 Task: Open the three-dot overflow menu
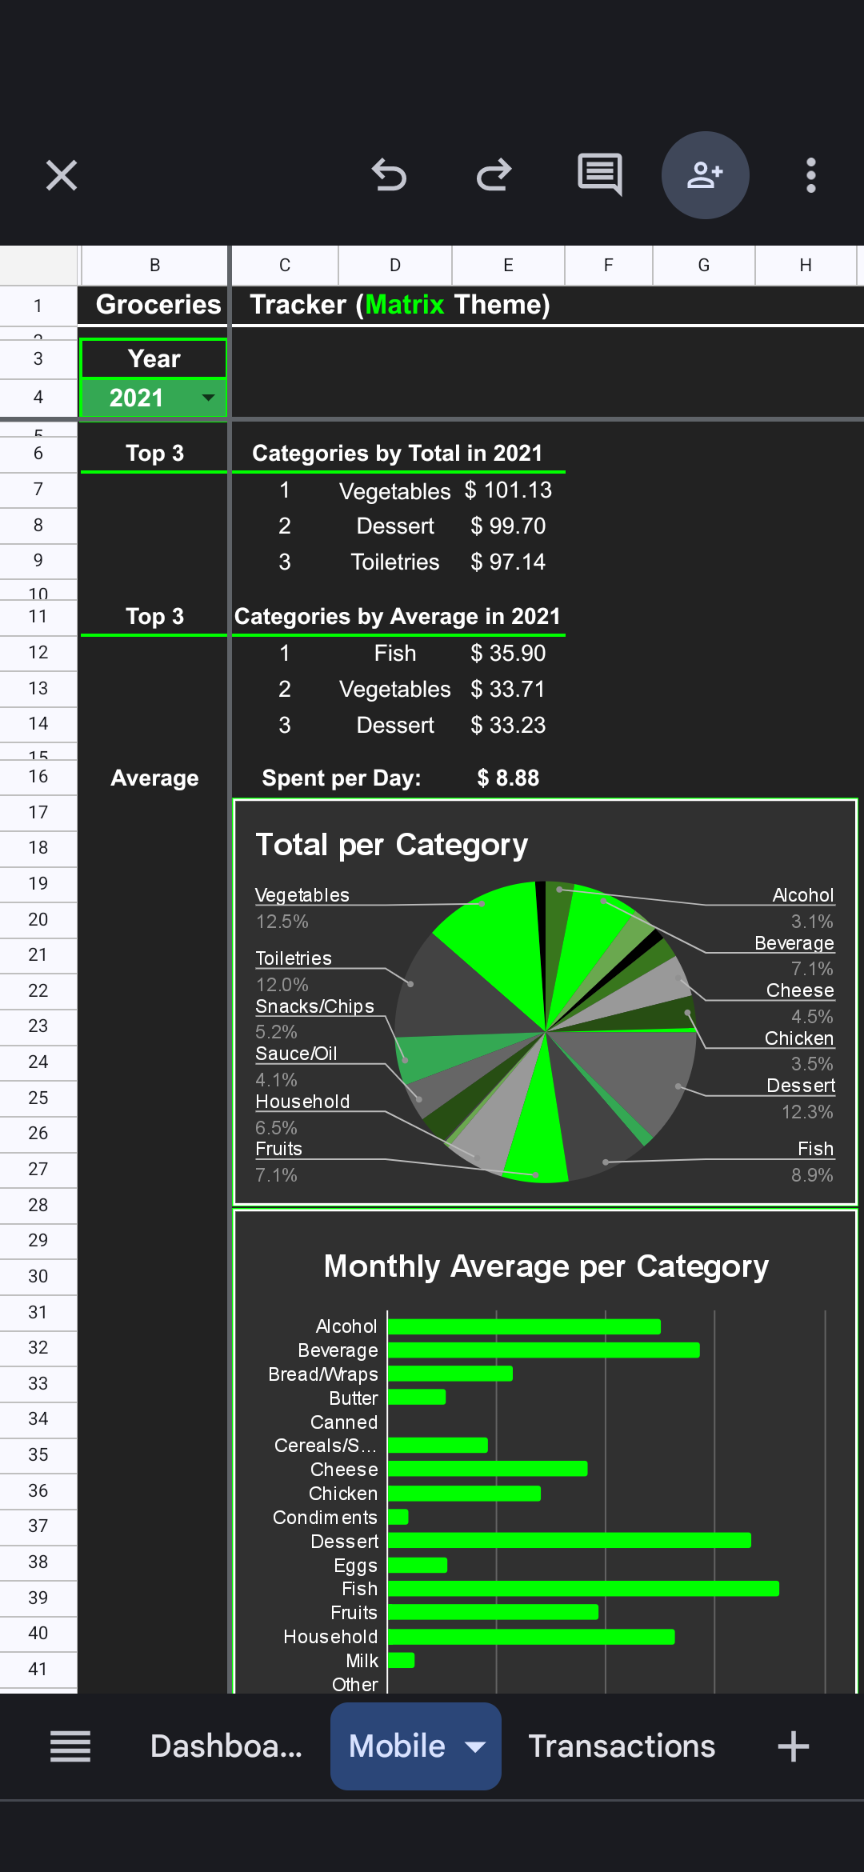pos(811,175)
